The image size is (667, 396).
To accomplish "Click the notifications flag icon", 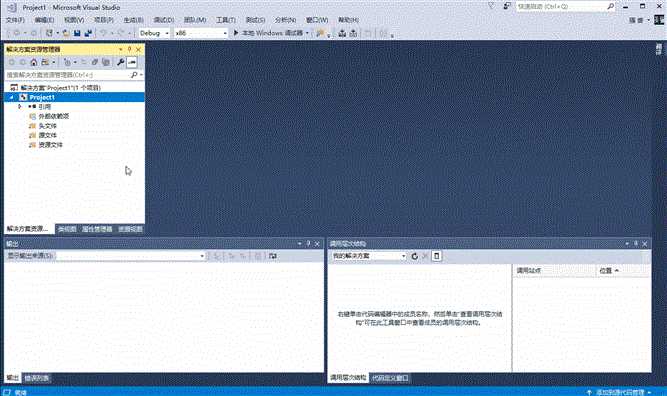I will point(491,6).
